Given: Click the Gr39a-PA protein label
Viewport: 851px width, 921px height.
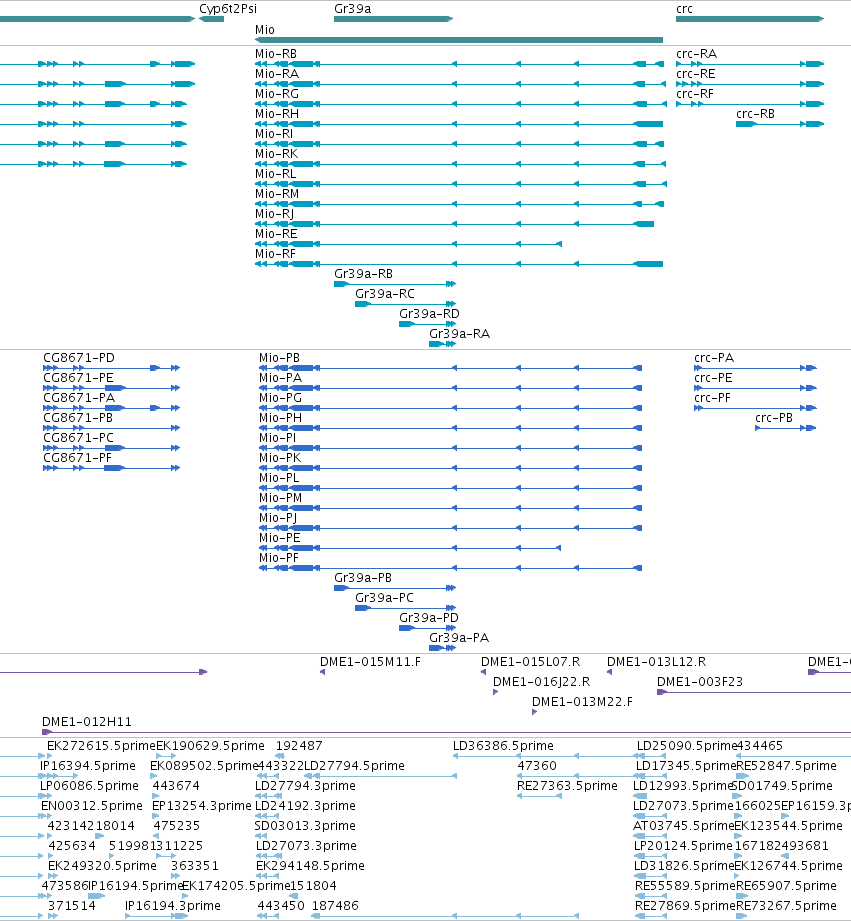Looking at the screenshot, I should coord(459,638).
